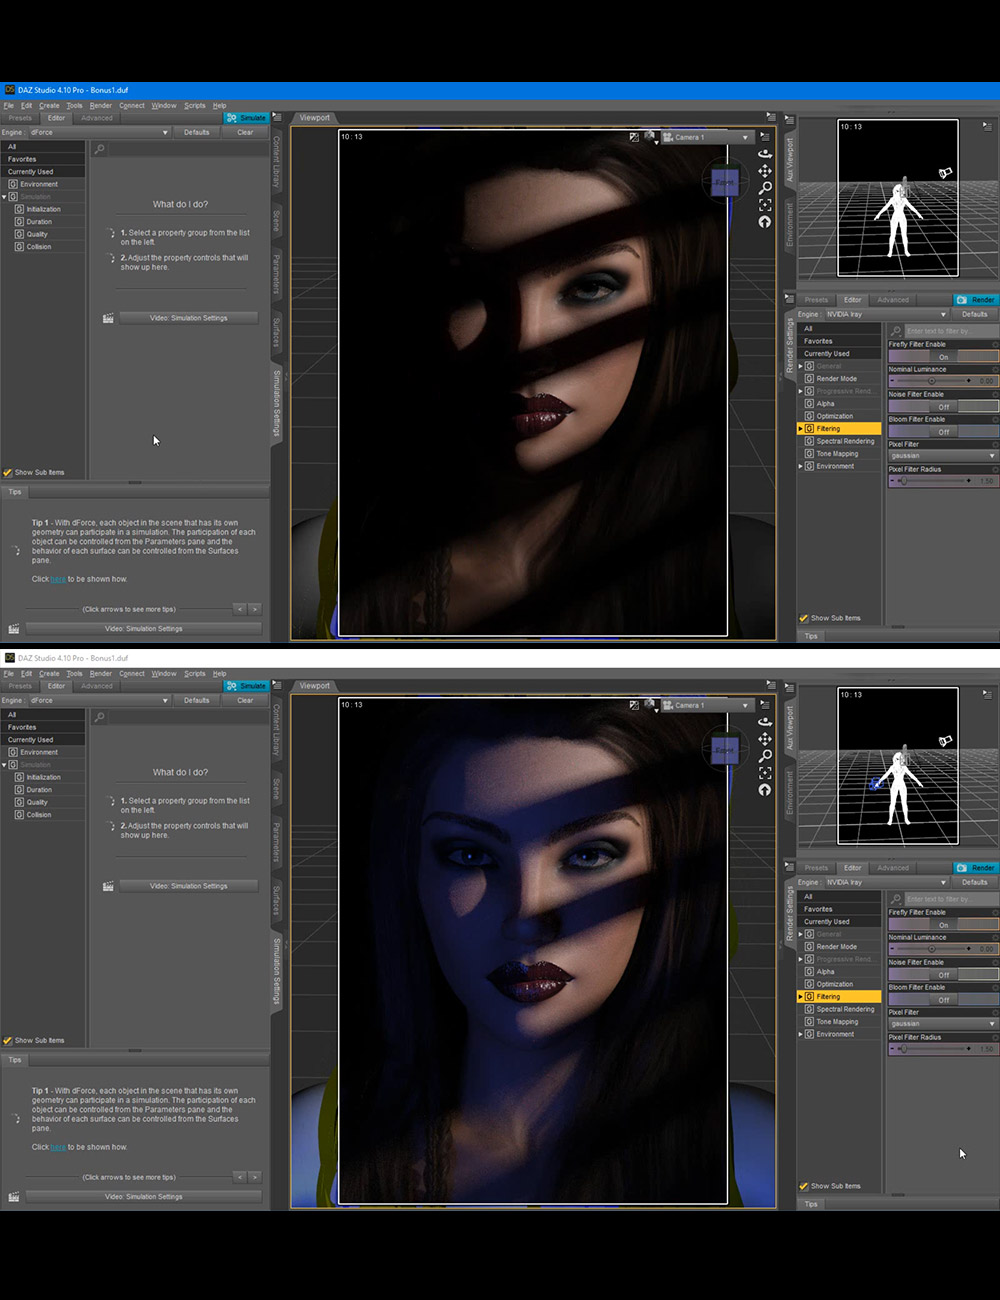
Task: Expand Environment group in upper Render Settings
Action: (800, 466)
